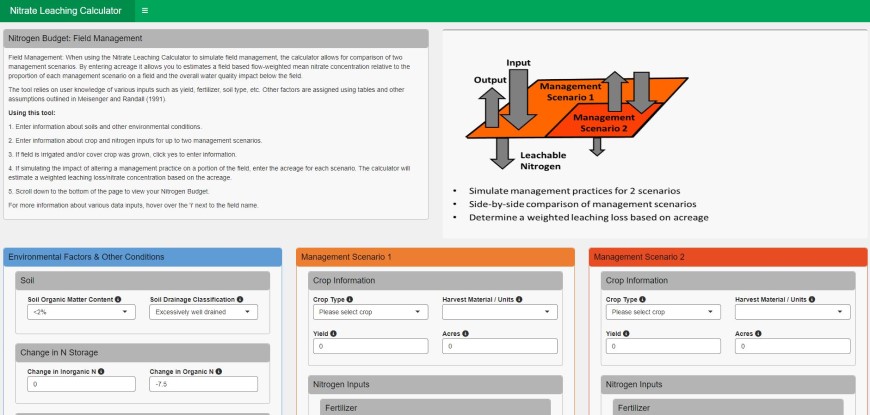Open Scenario 2 Harvest Material / Units dropdown
The width and height of the screenshot is (870, 415).
click(x=793, y=312)
